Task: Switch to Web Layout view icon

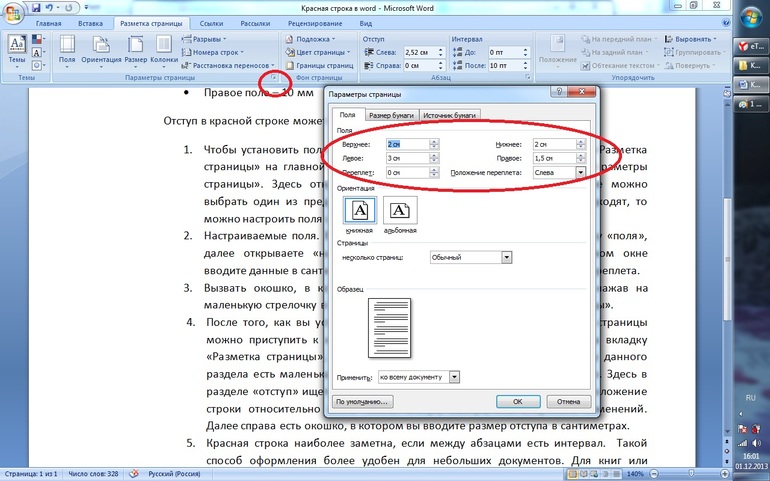Action: tap(594, 474)
